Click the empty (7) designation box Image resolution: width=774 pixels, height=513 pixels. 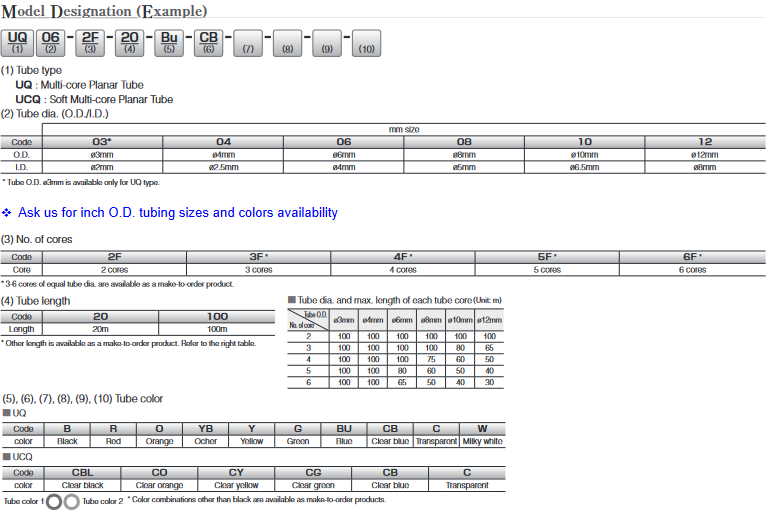pyautogui.click(x=248, y=43)
